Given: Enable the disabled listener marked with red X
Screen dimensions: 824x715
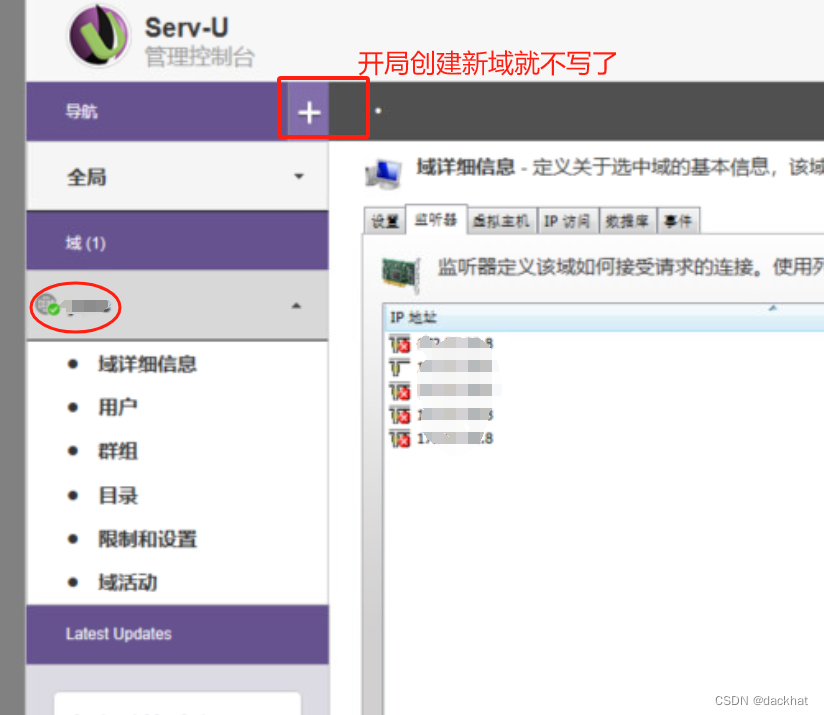Looking at the screenshot, I should tap(400, 344).
